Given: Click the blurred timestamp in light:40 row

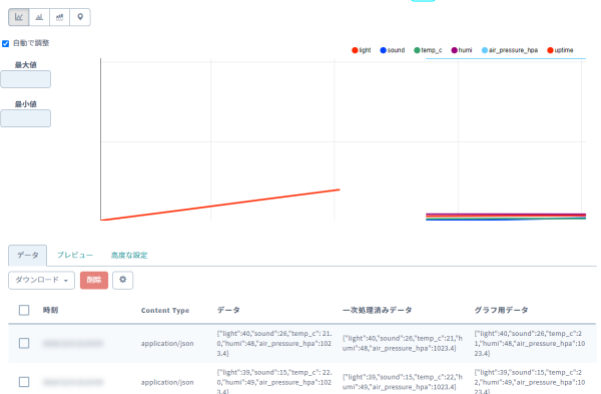Looking at the screenshot, I should [73, 343].
